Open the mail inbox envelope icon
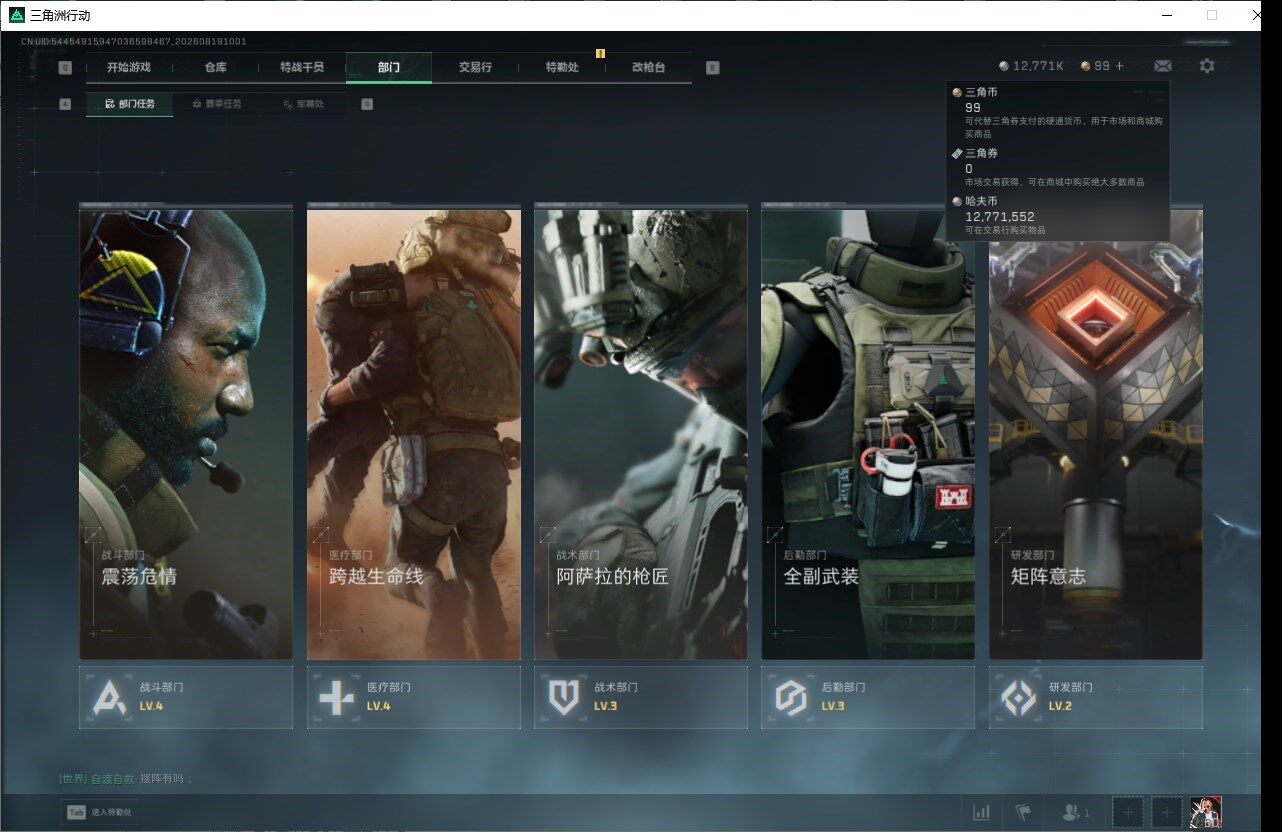 [x=1163, y=66]
